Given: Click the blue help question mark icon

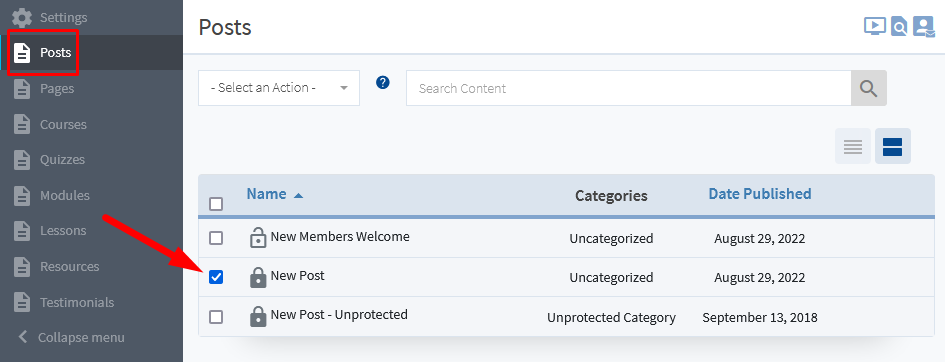Looking at the screenshot, I should (383, 83).
